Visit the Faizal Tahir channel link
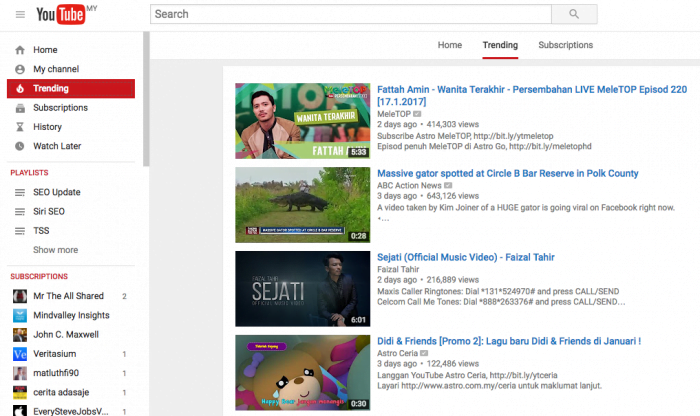Viewport: 700px width, 416px height. pyautogui.click(x=398, y=269)
